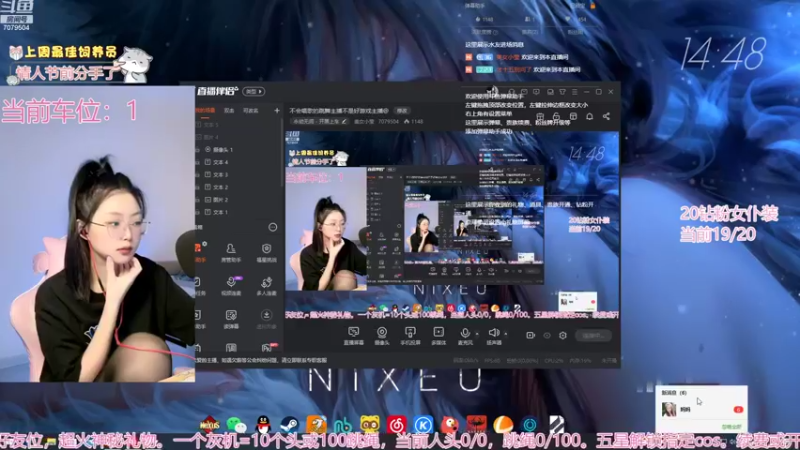This screenshot has height=450, width=800.
Task: Open the settings gear in bottom bar
Action: tap(563, 335)
